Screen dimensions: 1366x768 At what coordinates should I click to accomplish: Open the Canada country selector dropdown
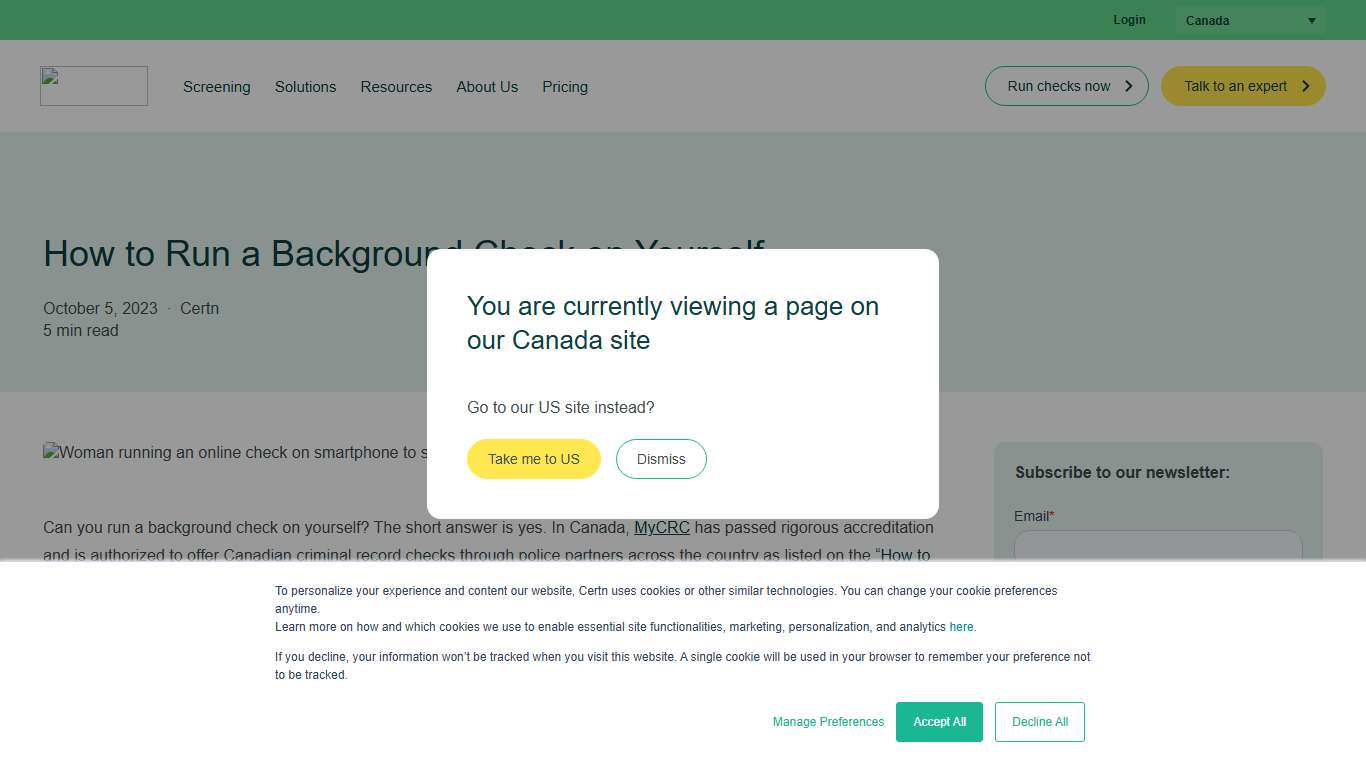point(1248,20)
